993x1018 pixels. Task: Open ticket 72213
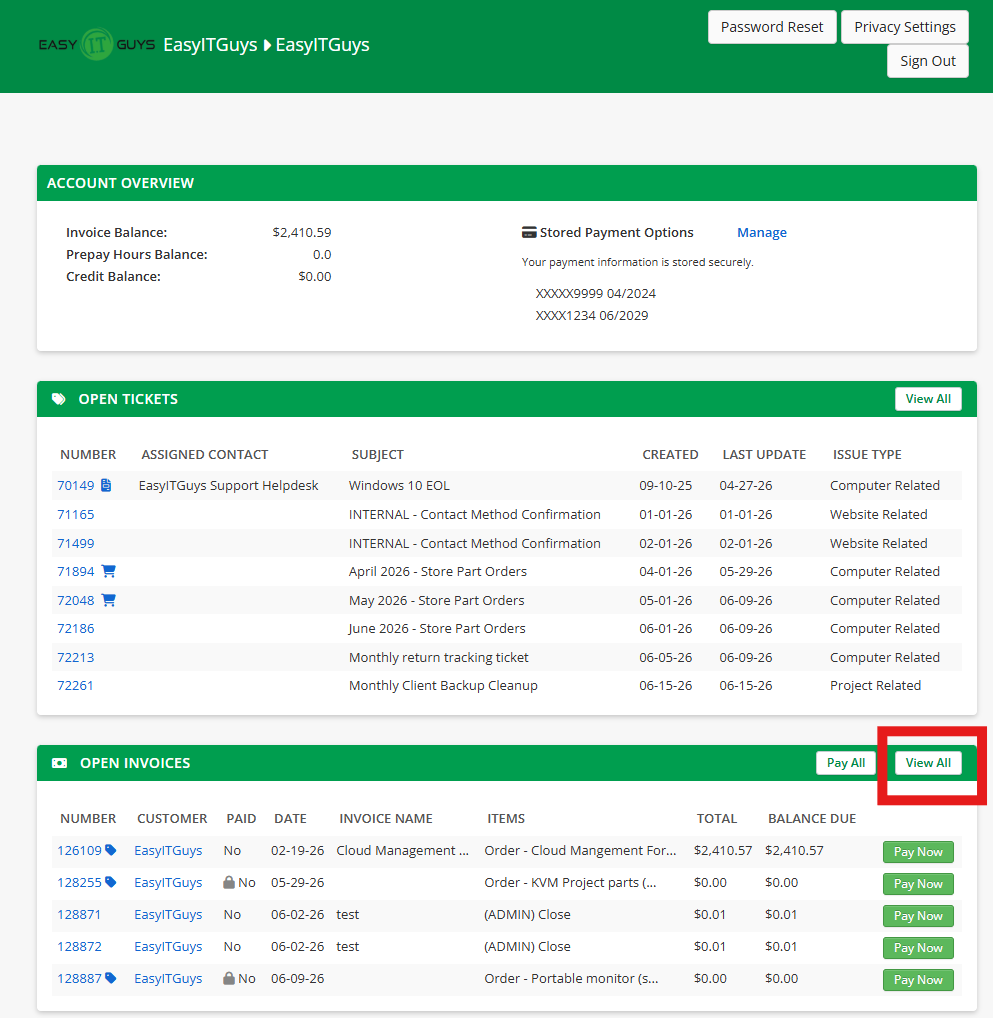tap(75, 657)
